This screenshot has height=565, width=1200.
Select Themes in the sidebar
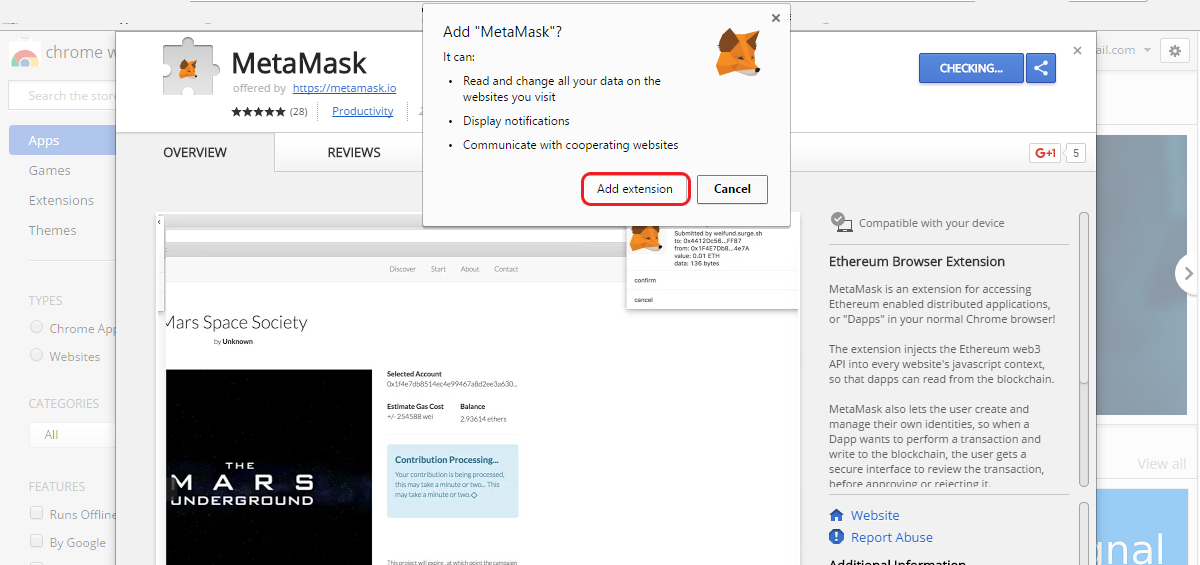[x=52, y=230]
